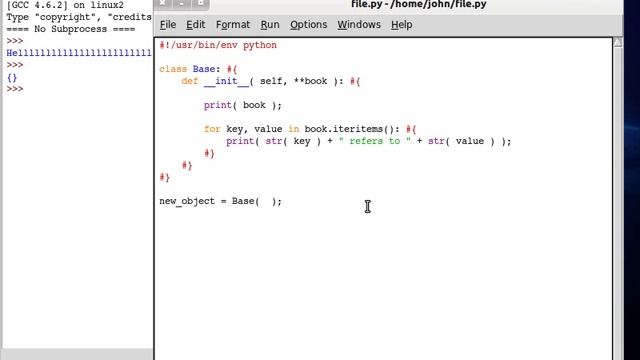Image resolution: width=640 pixels, height=360 pixels.
Task: Open the Options menu
Action: coord(309,24)
